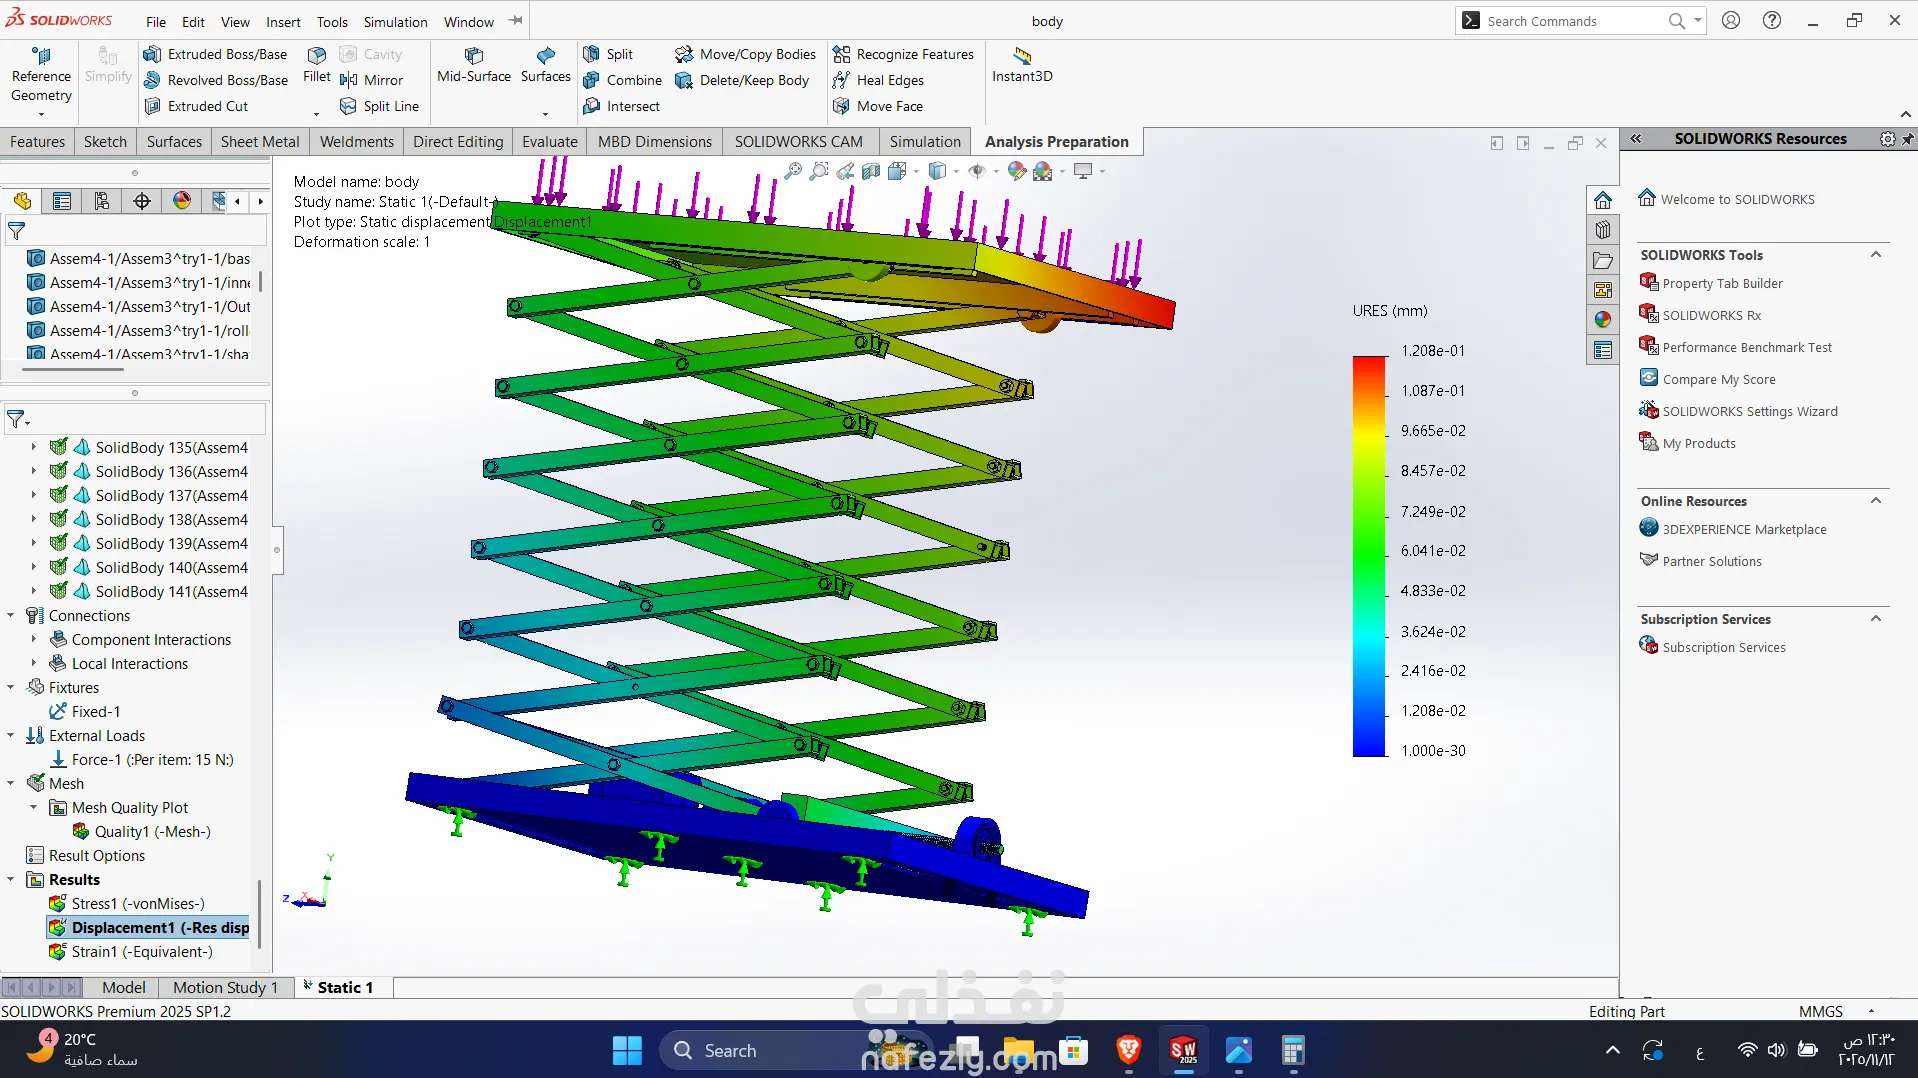This screenshot has height=1078, width=1918.
Task: Toggle the Simulation tree filter funnel
Action: (17, 419)
